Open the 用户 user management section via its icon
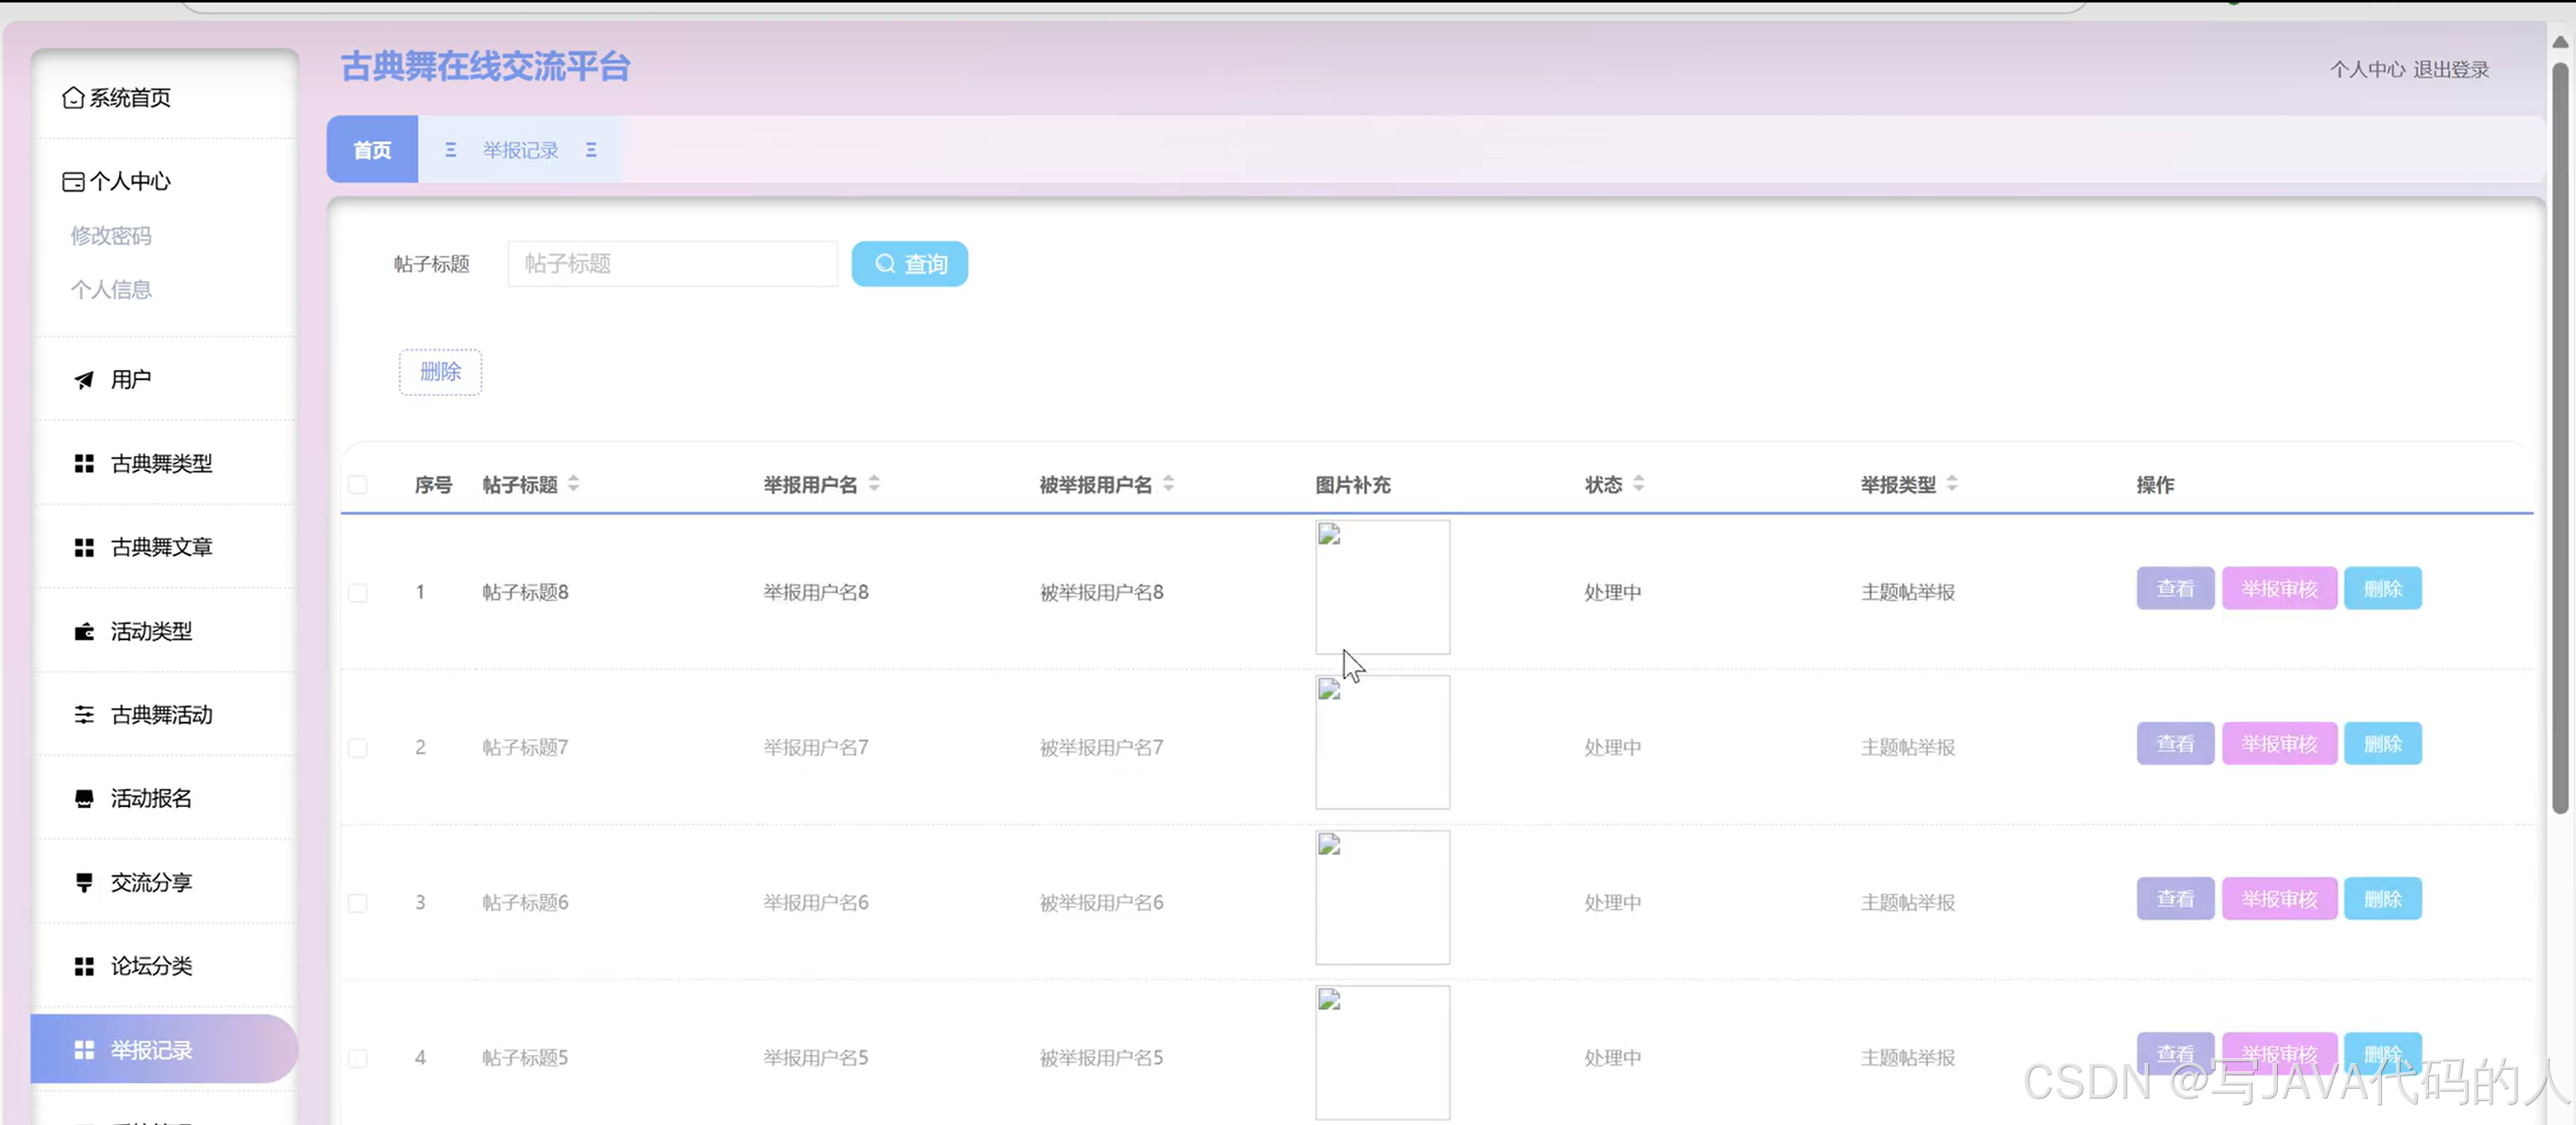The height and width of the screenshot is (1125, 2576). 83,379
